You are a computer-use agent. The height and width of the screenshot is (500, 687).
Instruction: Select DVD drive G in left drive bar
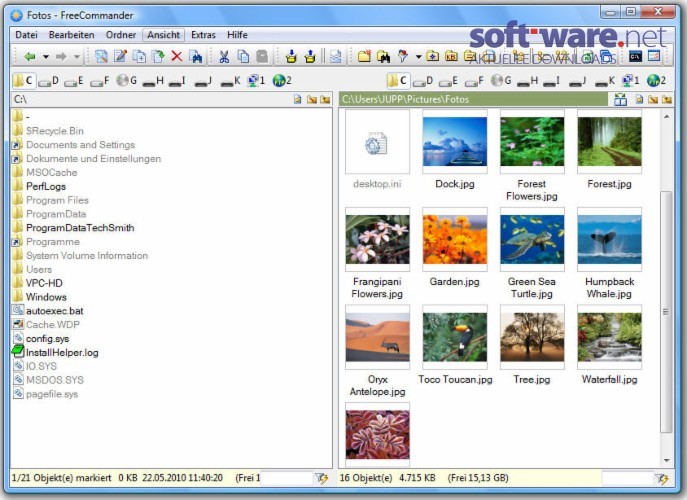[127, 81]
